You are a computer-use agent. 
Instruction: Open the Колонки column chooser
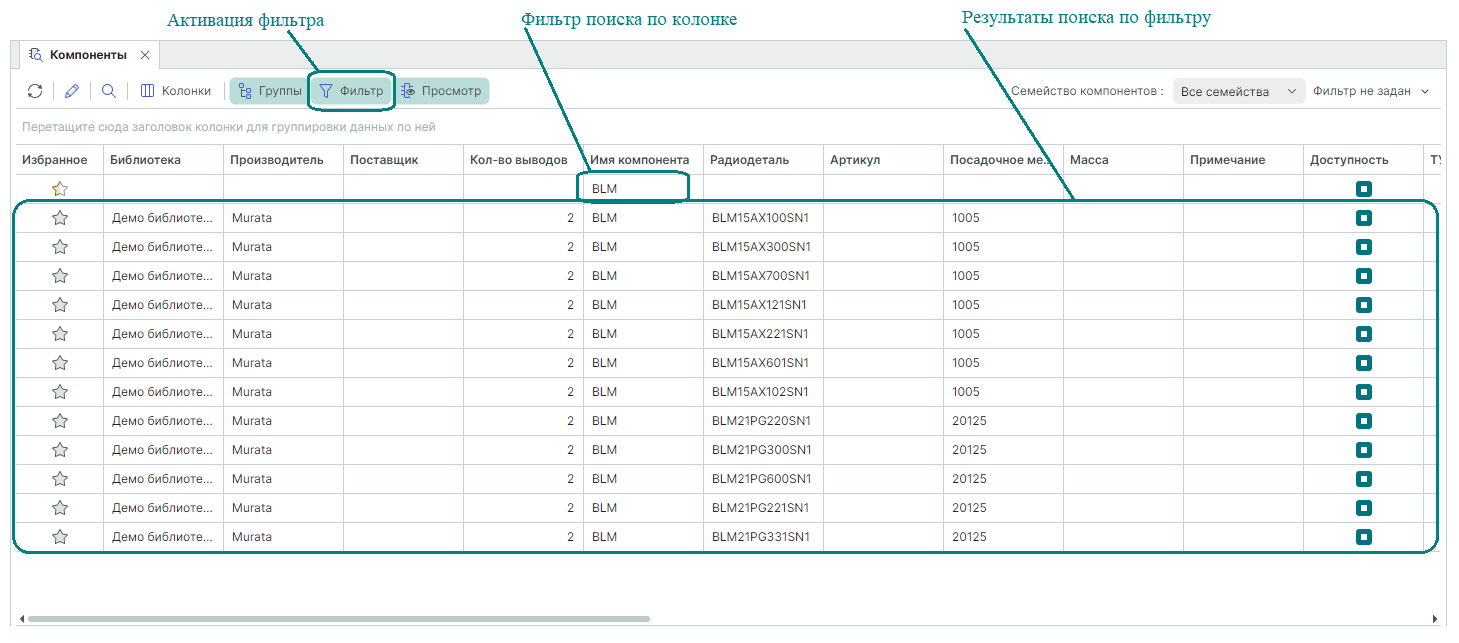(176, 91)
